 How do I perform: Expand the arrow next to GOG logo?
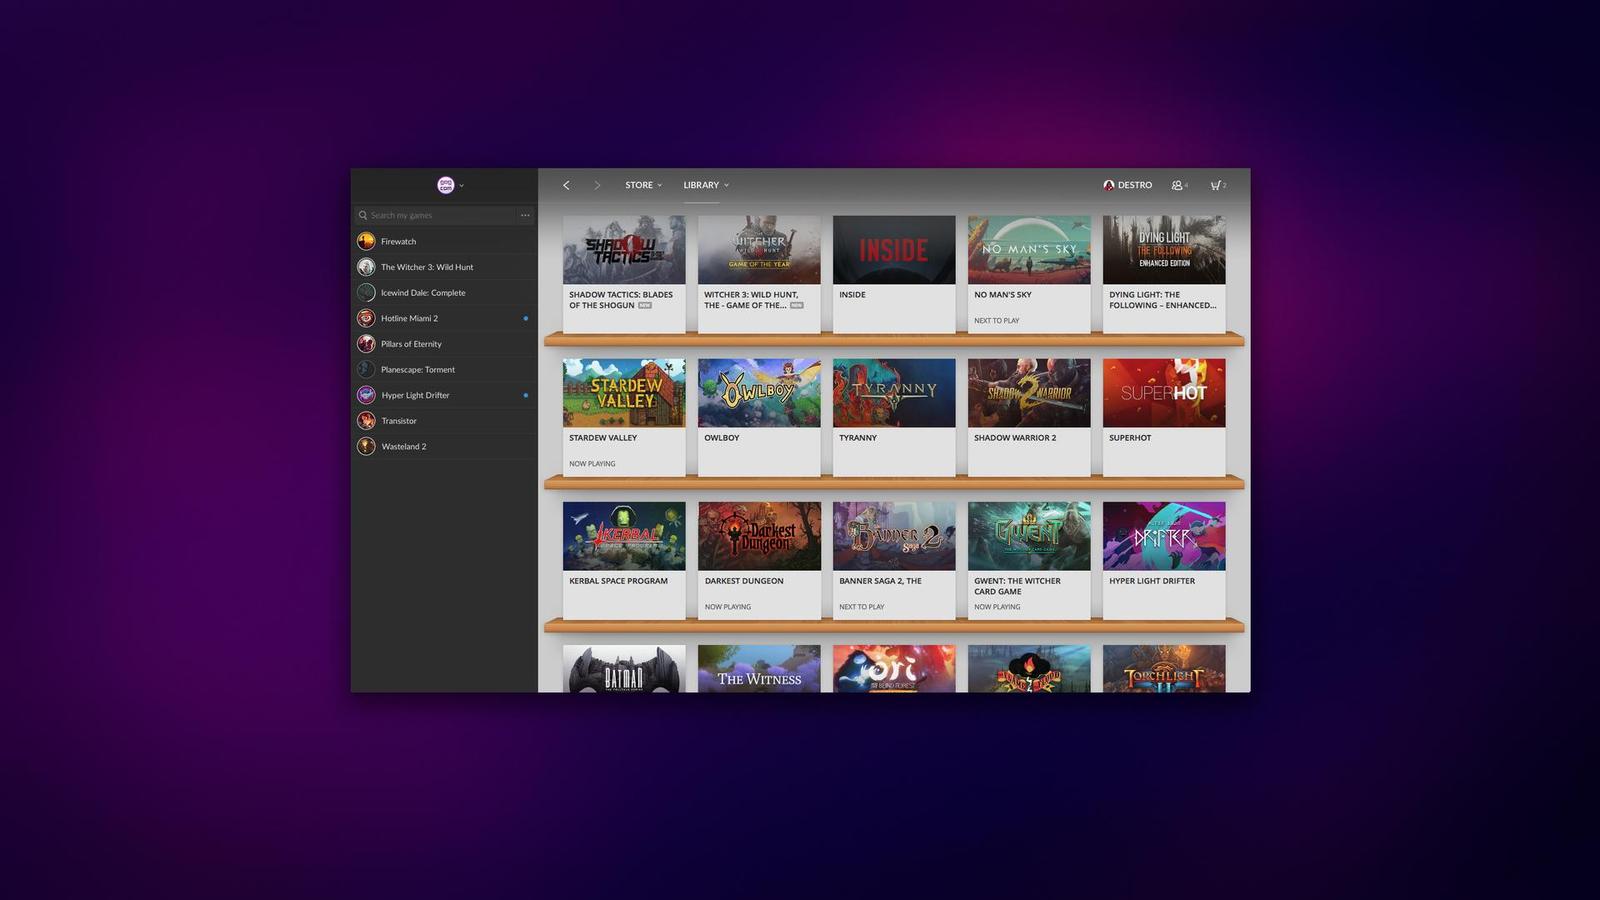[461, 186]
